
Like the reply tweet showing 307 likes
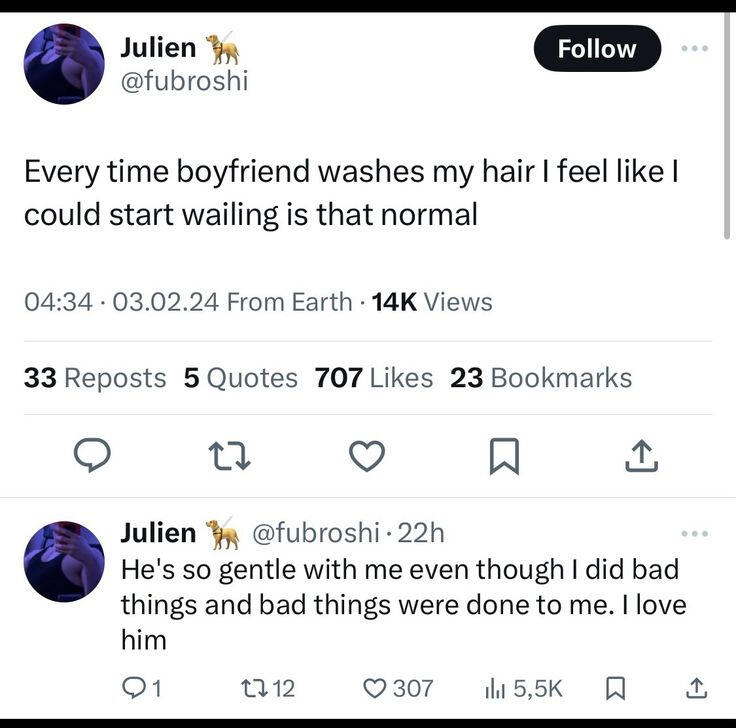(398, 689)
